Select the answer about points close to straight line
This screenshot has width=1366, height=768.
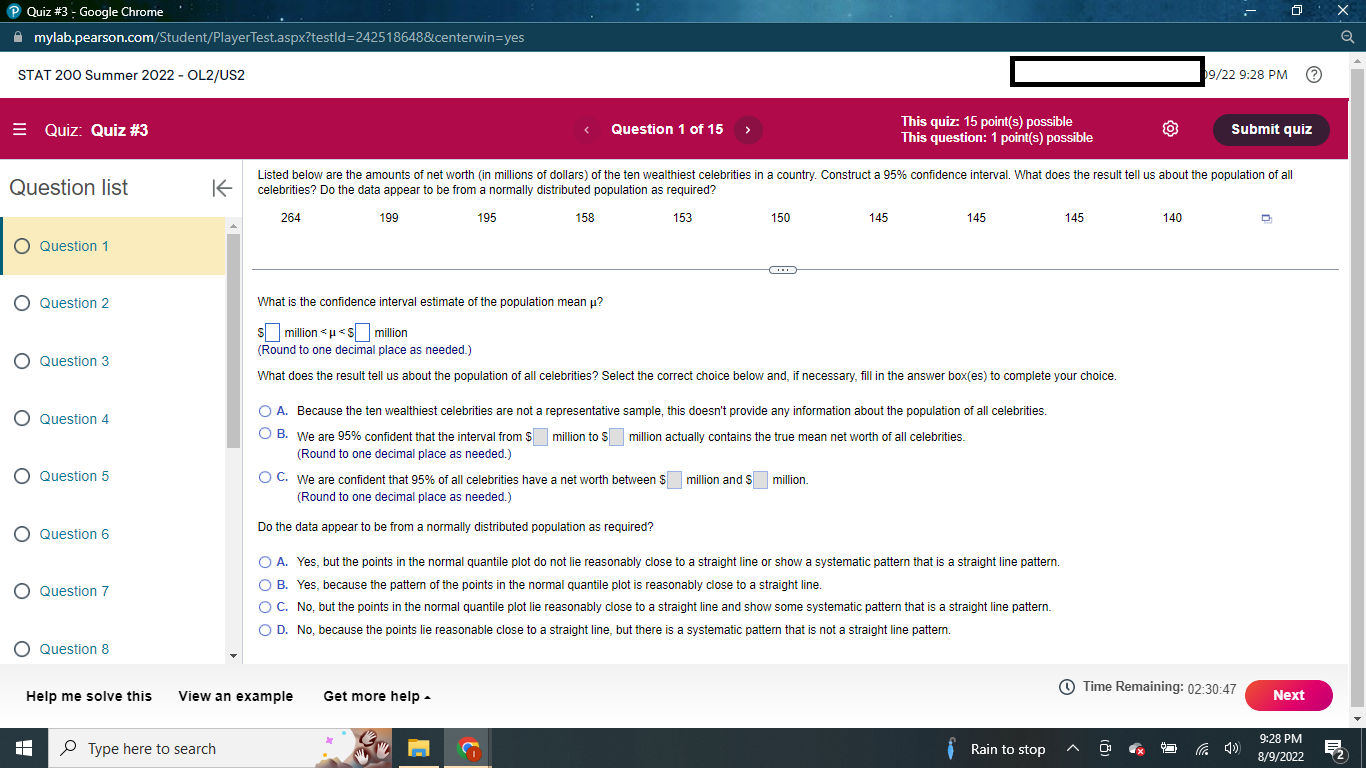point(266,586)
